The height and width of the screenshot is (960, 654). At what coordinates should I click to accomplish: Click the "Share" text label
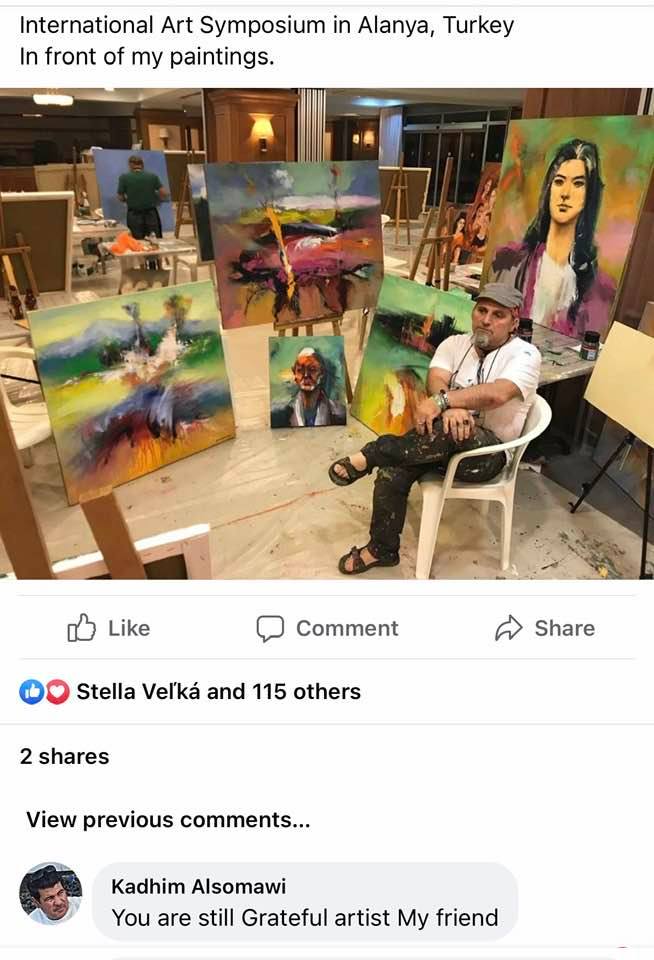pos(565,628)
